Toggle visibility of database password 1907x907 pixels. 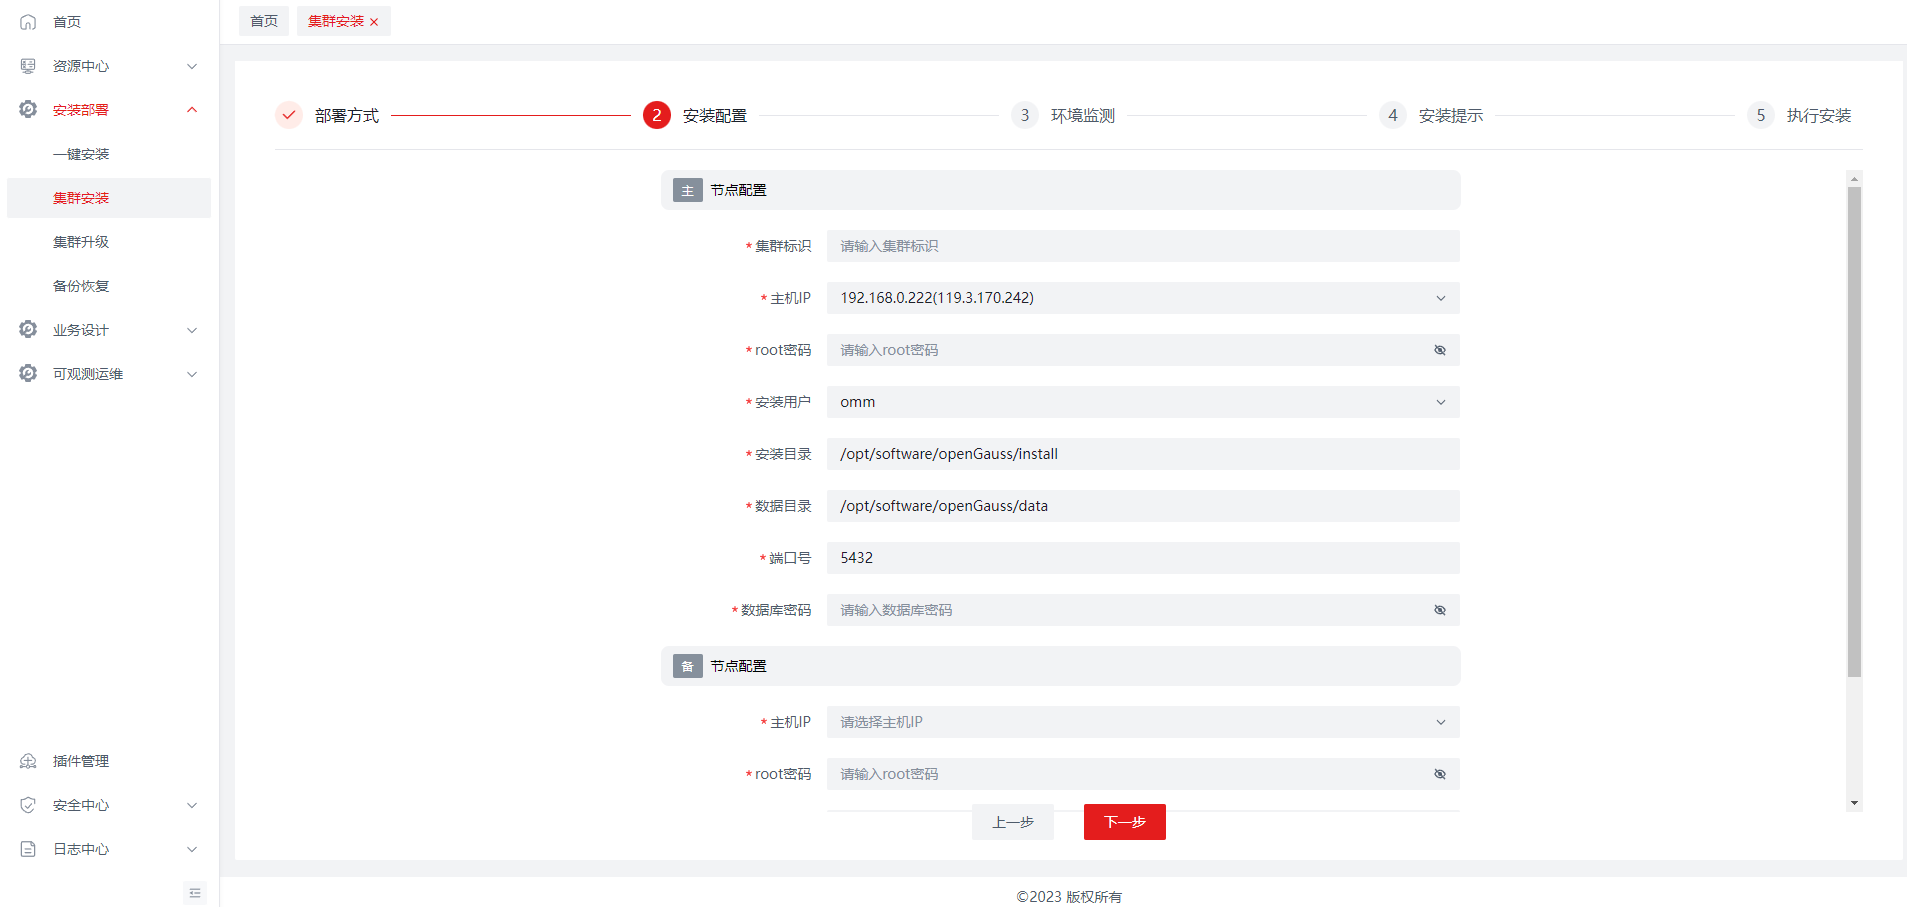[x=1440, y=610]
